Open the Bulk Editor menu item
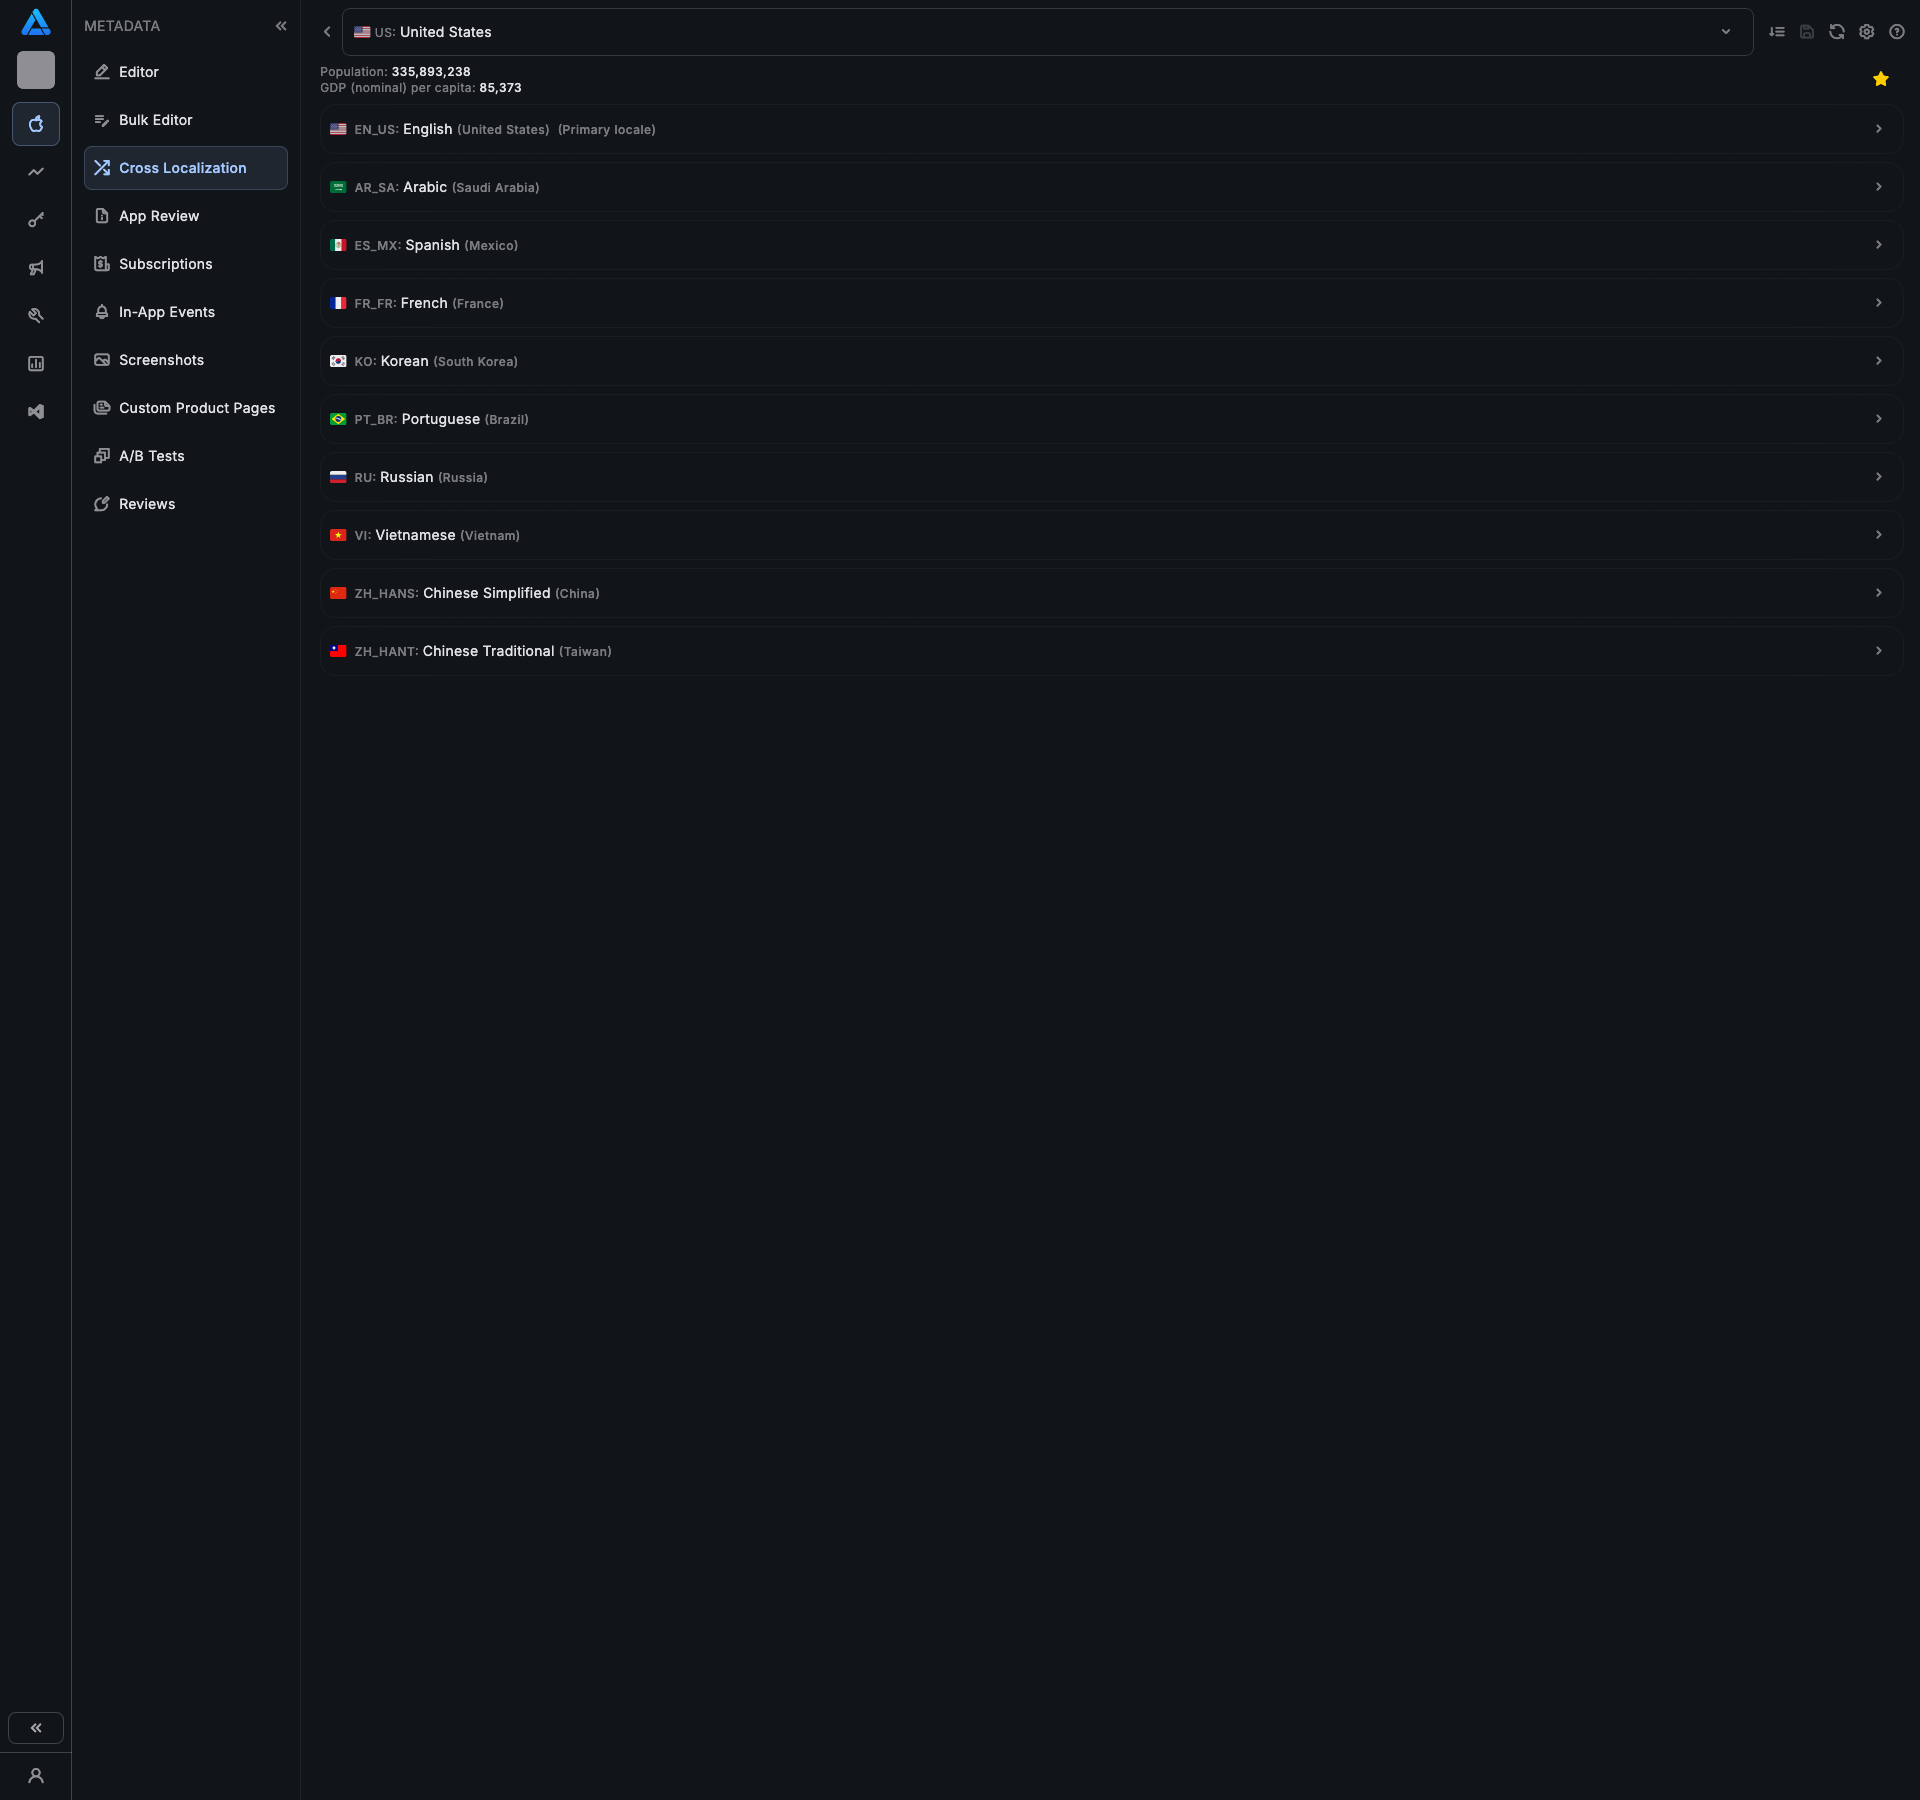This screenshot has height=1800, width=1920. coord(155,120)
